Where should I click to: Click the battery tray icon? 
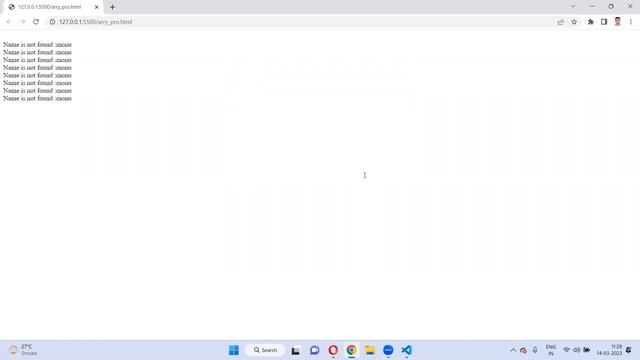[587, 350]
